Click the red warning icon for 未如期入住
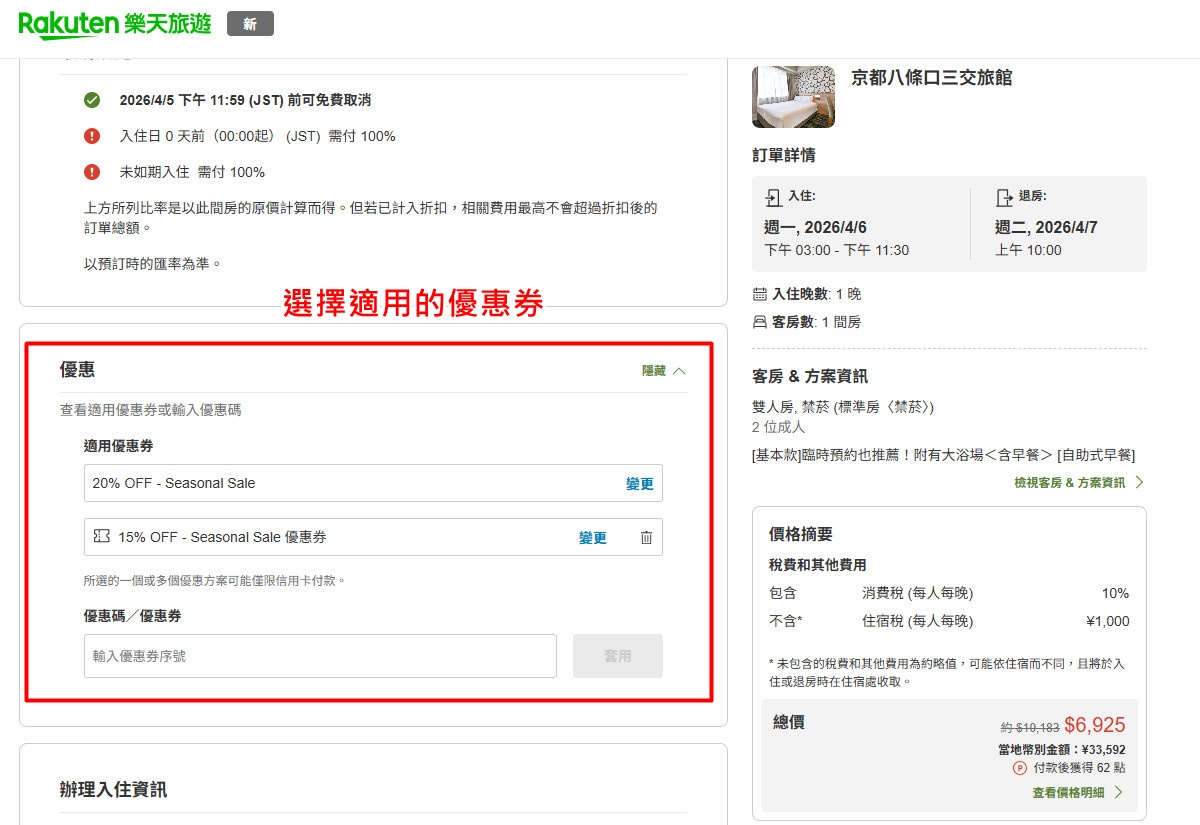Viewport: 1200px width, 825px height. (92, 172)
